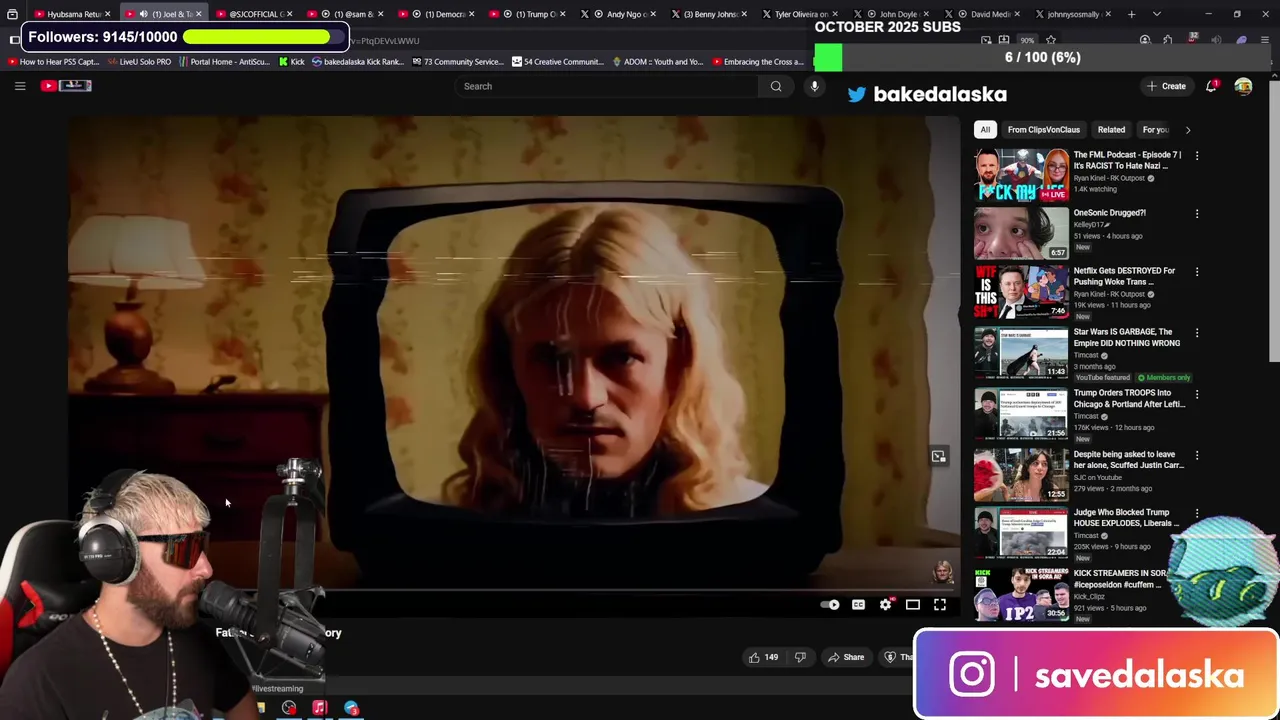Click the Create button
This screenshot has width=1280, height=720.
coord(1166,86)
